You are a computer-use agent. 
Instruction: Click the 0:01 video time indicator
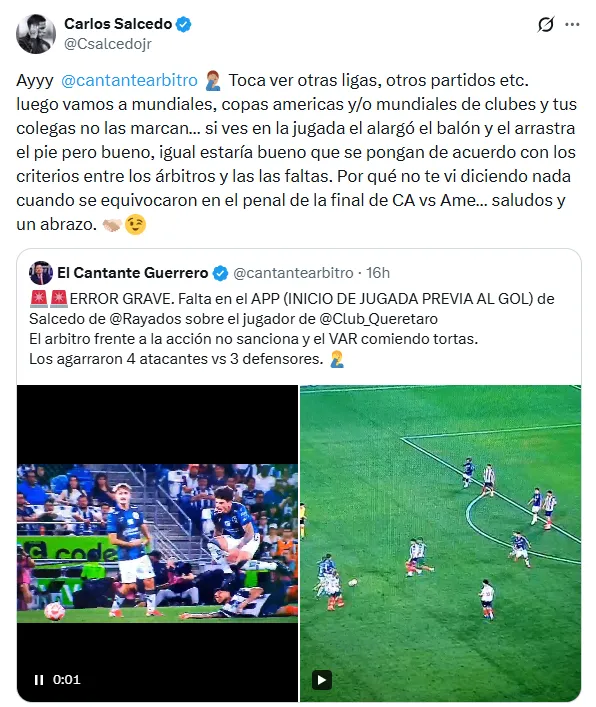point(67,679)
